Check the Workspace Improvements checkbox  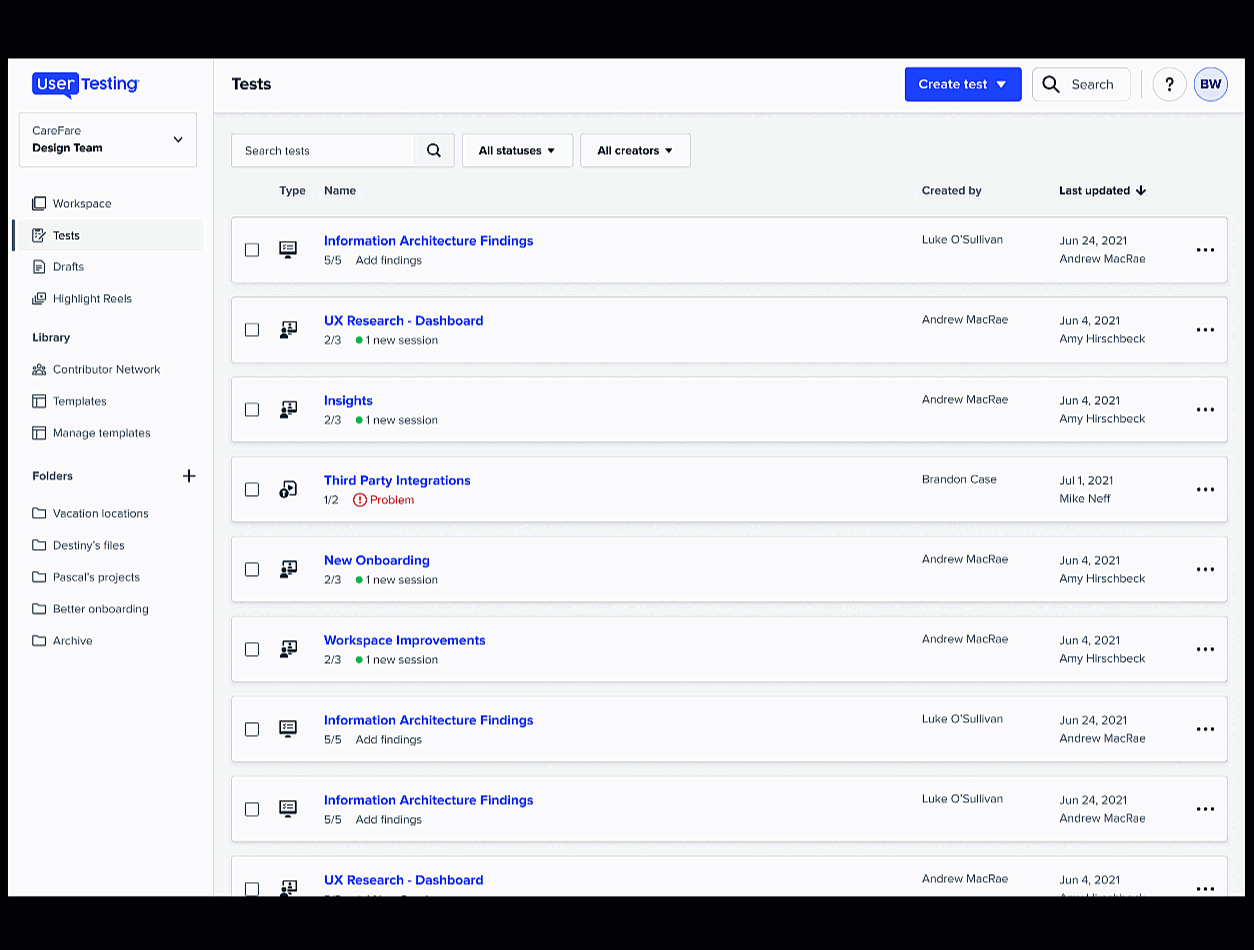[x=252, y=650]
